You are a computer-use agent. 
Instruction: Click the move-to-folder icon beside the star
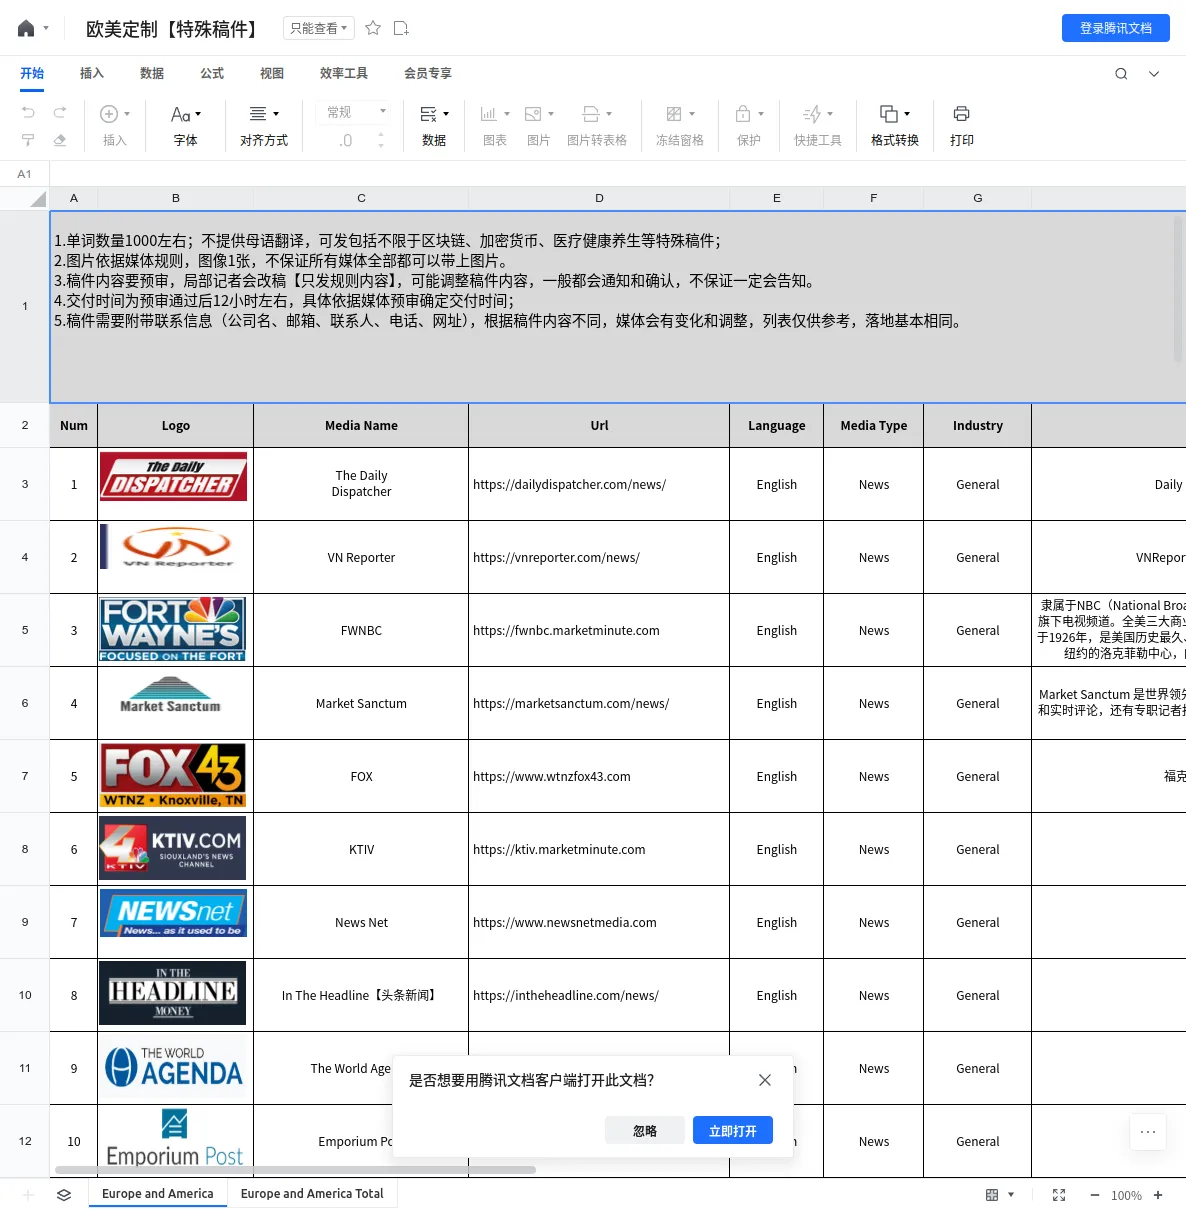tap(401, 28)
